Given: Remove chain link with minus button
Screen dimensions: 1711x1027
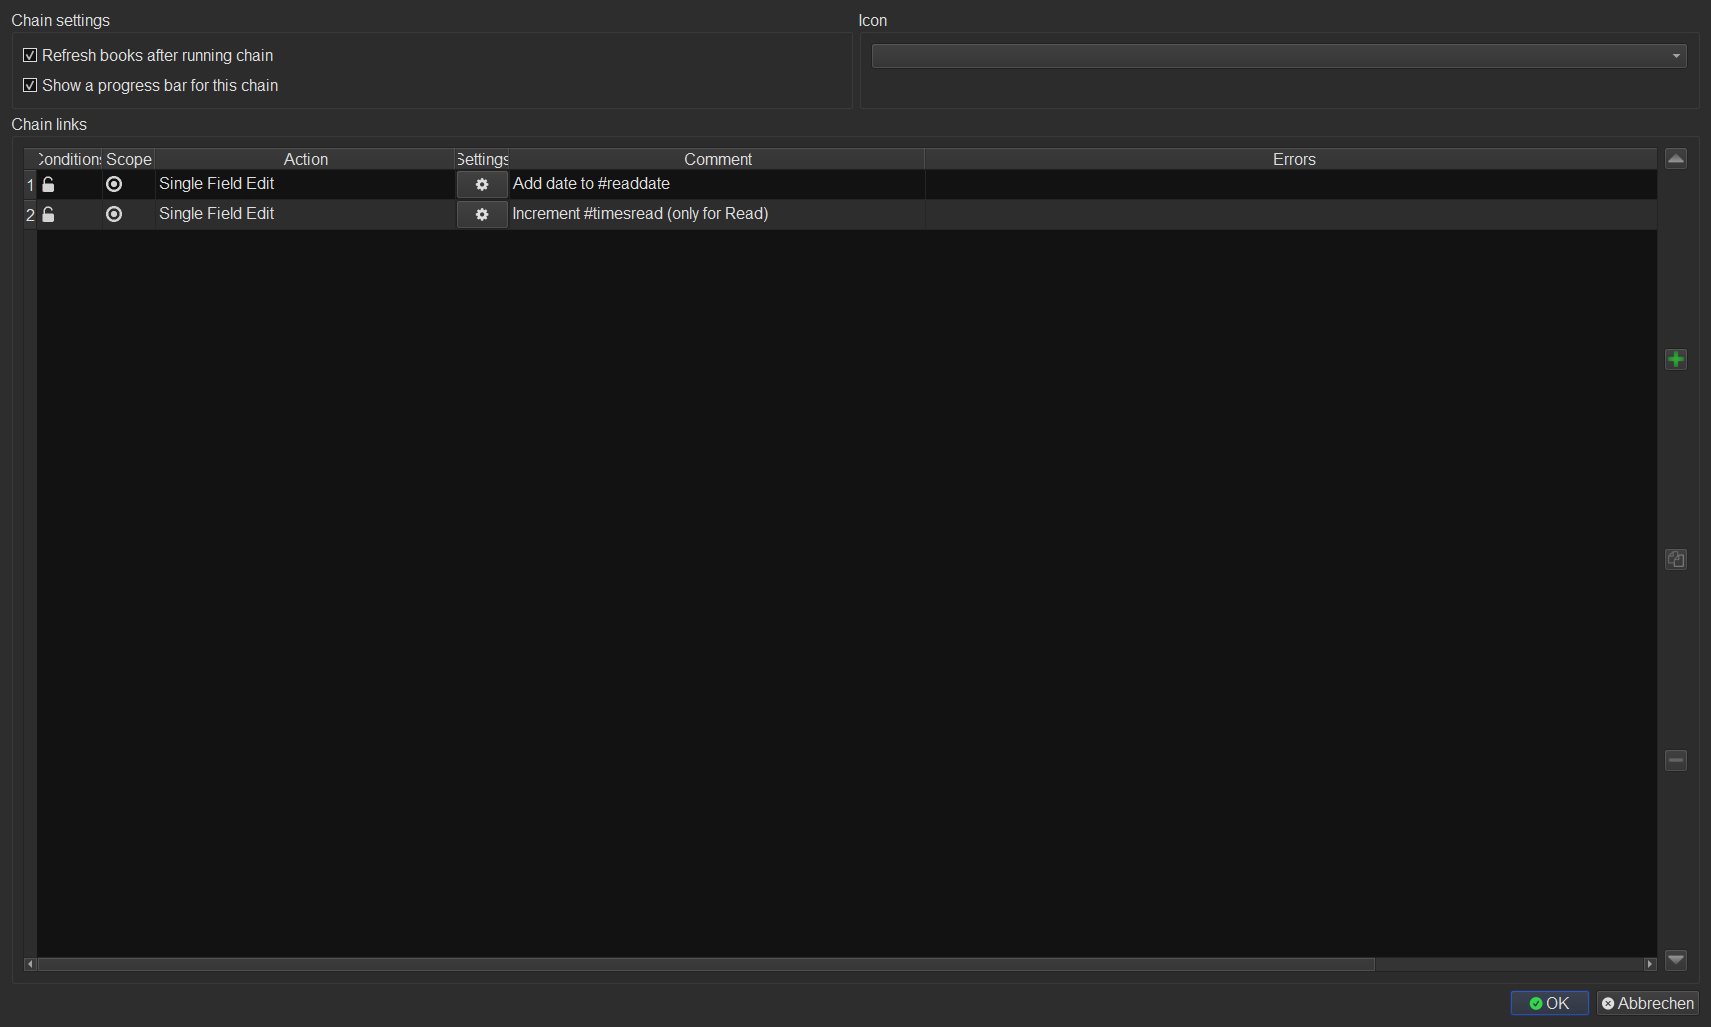Looking at the screenshot, I should click(x=1676, y=760).
